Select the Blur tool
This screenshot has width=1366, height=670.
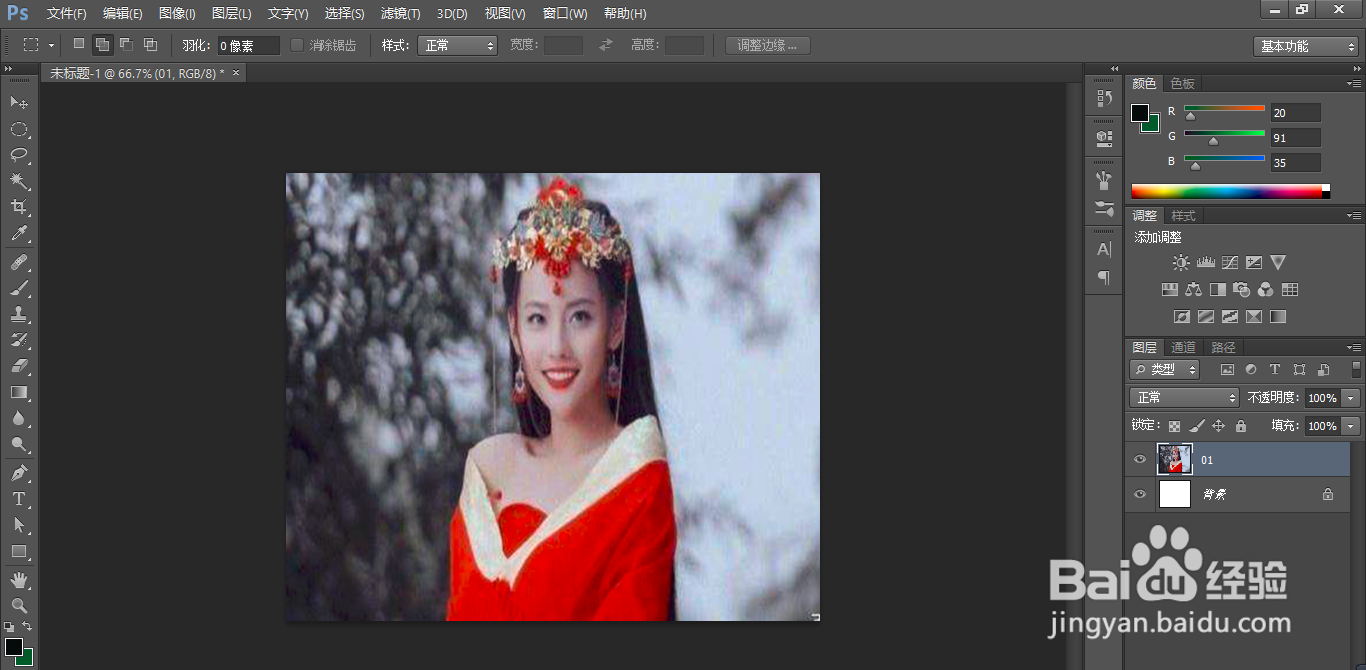[19, 418]
